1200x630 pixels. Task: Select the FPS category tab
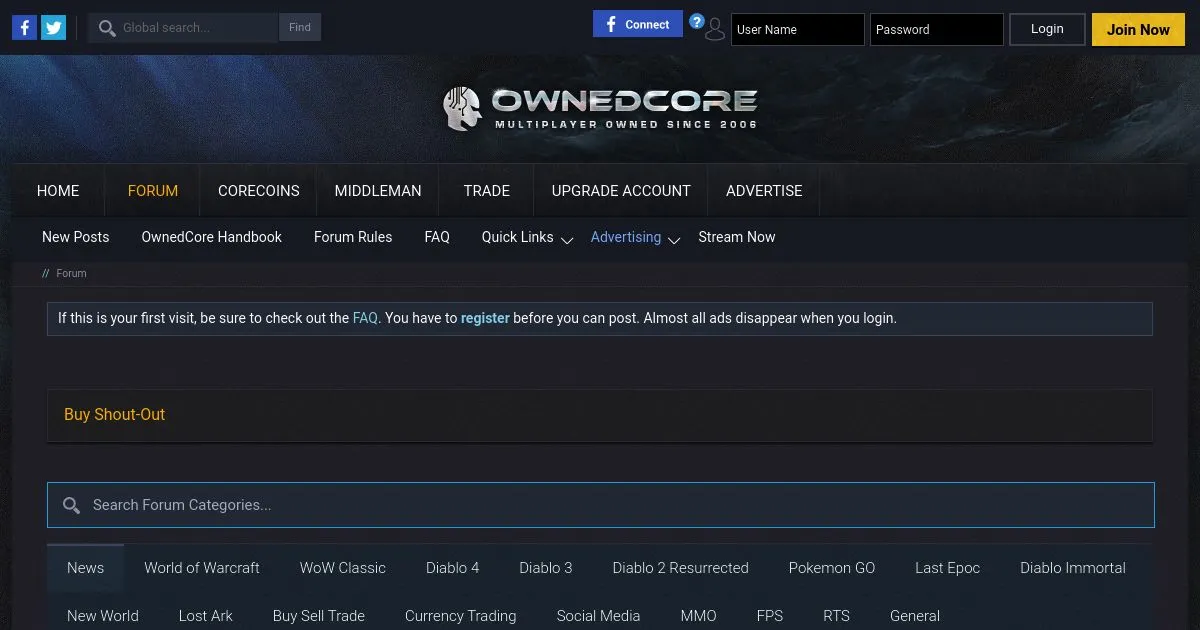pos(770,616)
